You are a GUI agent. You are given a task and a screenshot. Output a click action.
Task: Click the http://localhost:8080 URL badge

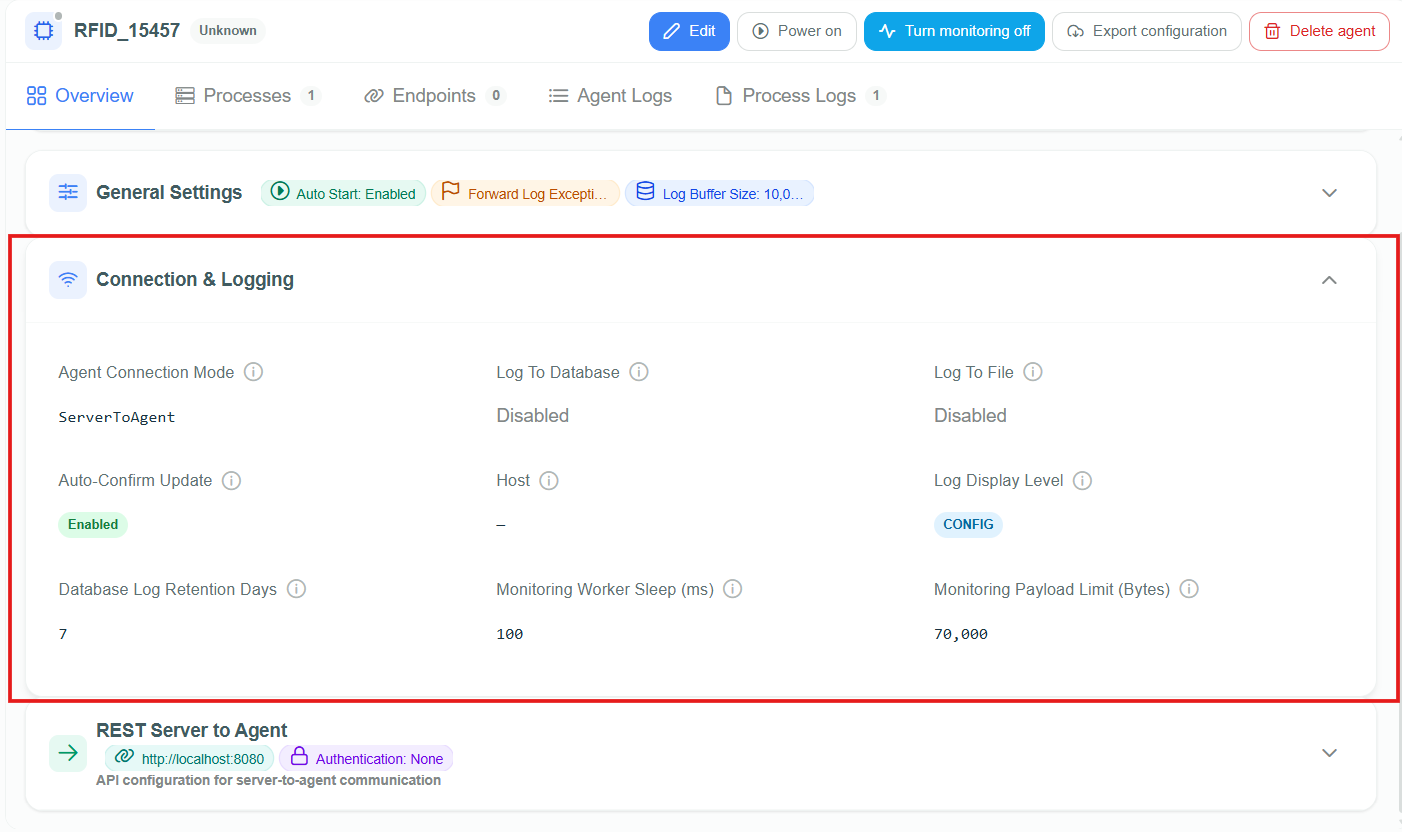tap(189, 759)
